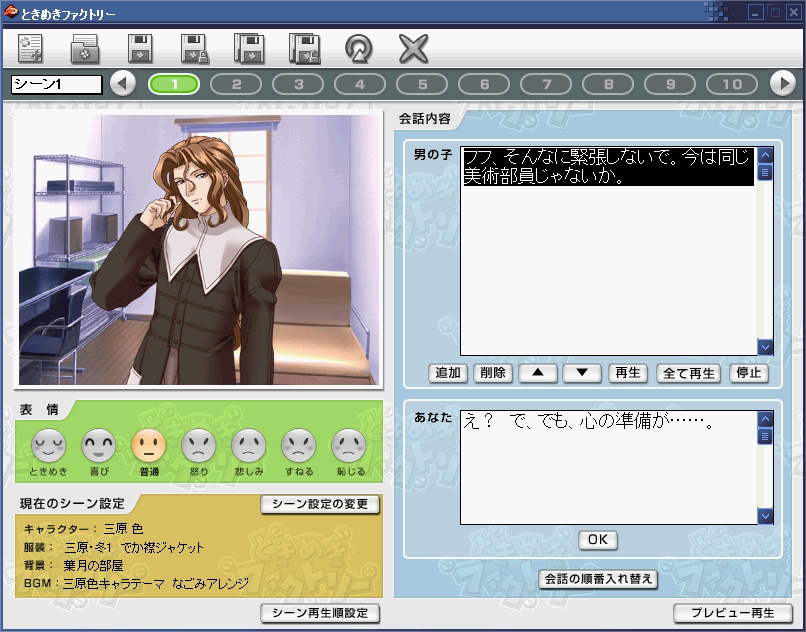
Task: Click the BGM 三原色キャラテーマ line
Action: coord(136,584)
